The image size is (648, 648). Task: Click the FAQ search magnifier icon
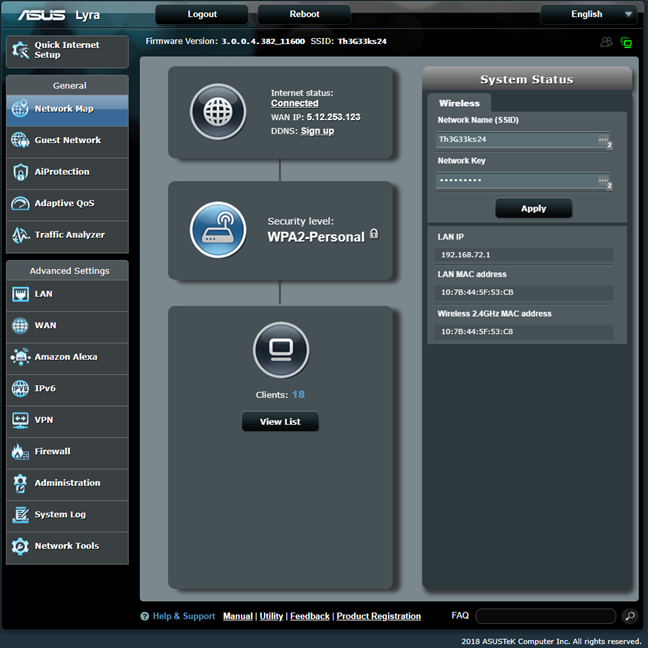[630, 616]
